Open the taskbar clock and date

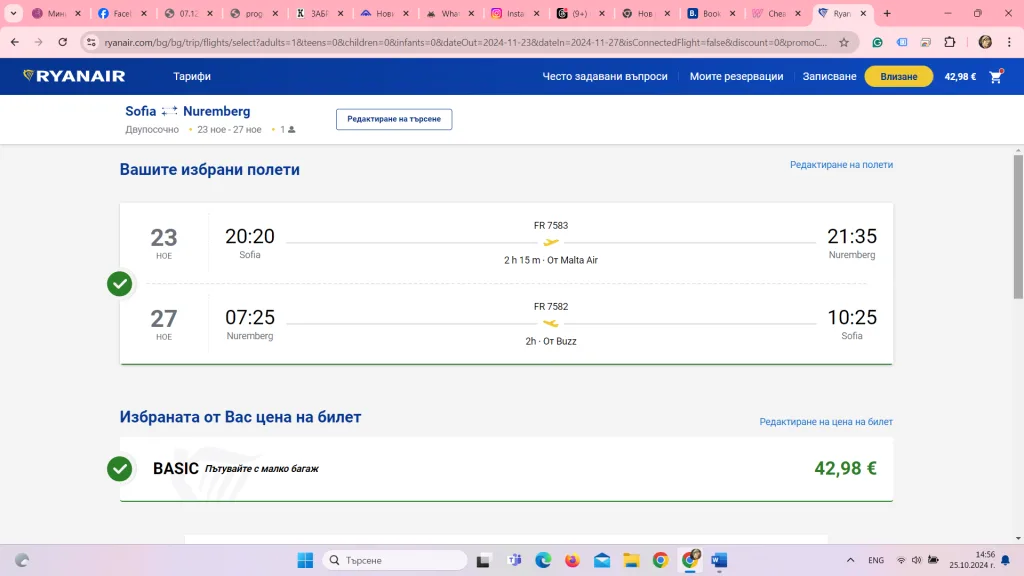[x=972, y=560]
